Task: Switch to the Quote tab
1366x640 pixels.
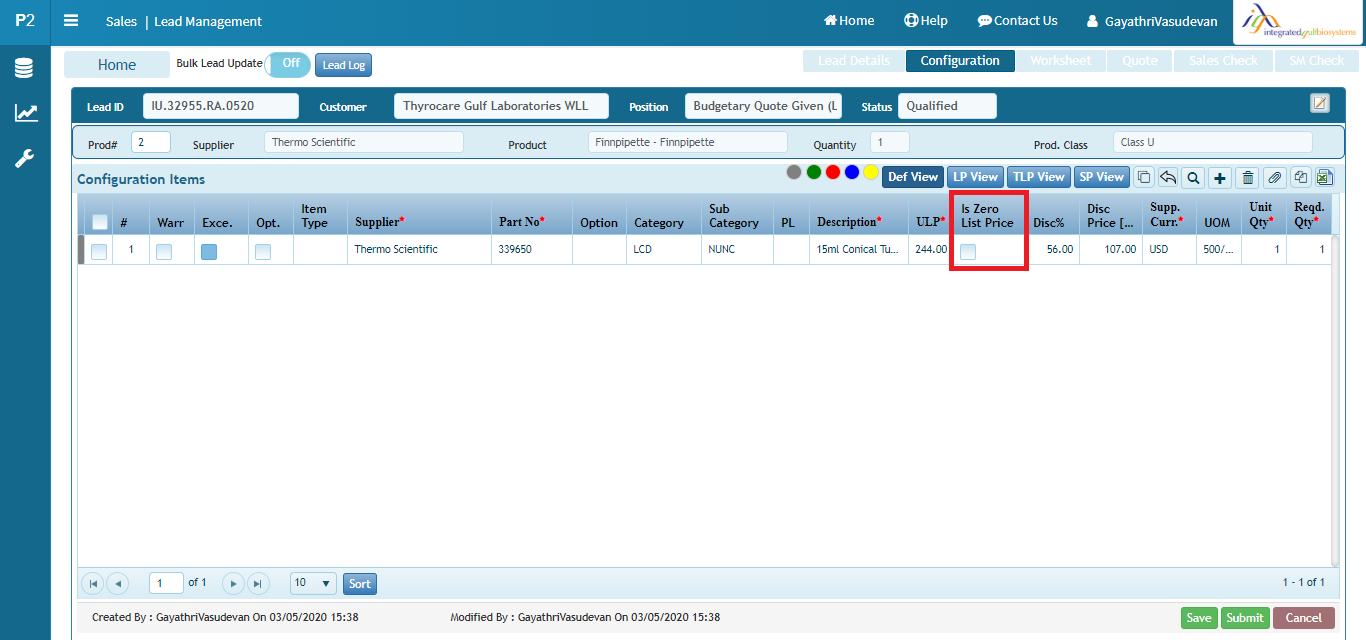Action: pyautogui.click(x=1139, y=61)
